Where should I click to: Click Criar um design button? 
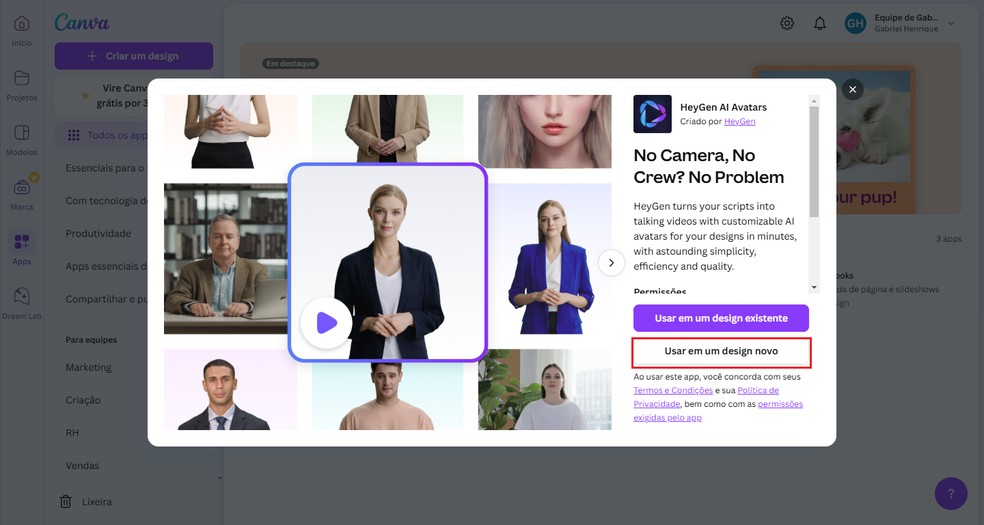click(x=134, y=56)
